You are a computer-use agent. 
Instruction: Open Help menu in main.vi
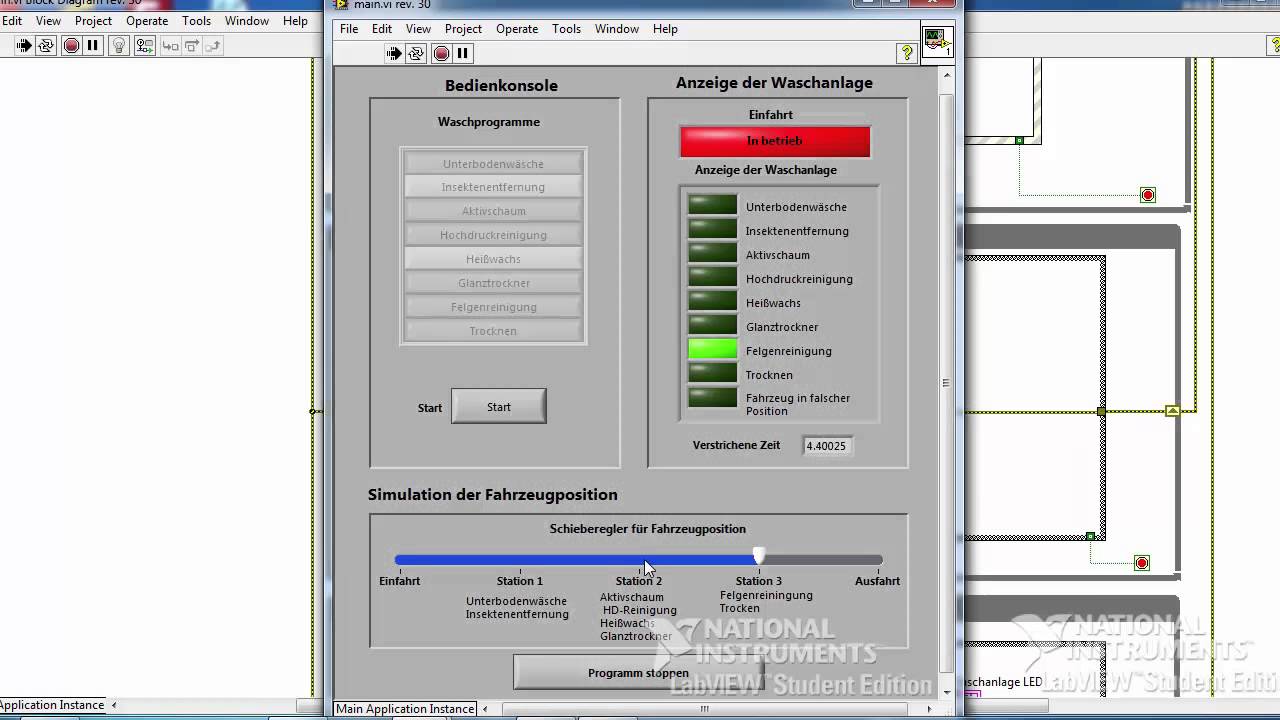[x=665, y=29]
